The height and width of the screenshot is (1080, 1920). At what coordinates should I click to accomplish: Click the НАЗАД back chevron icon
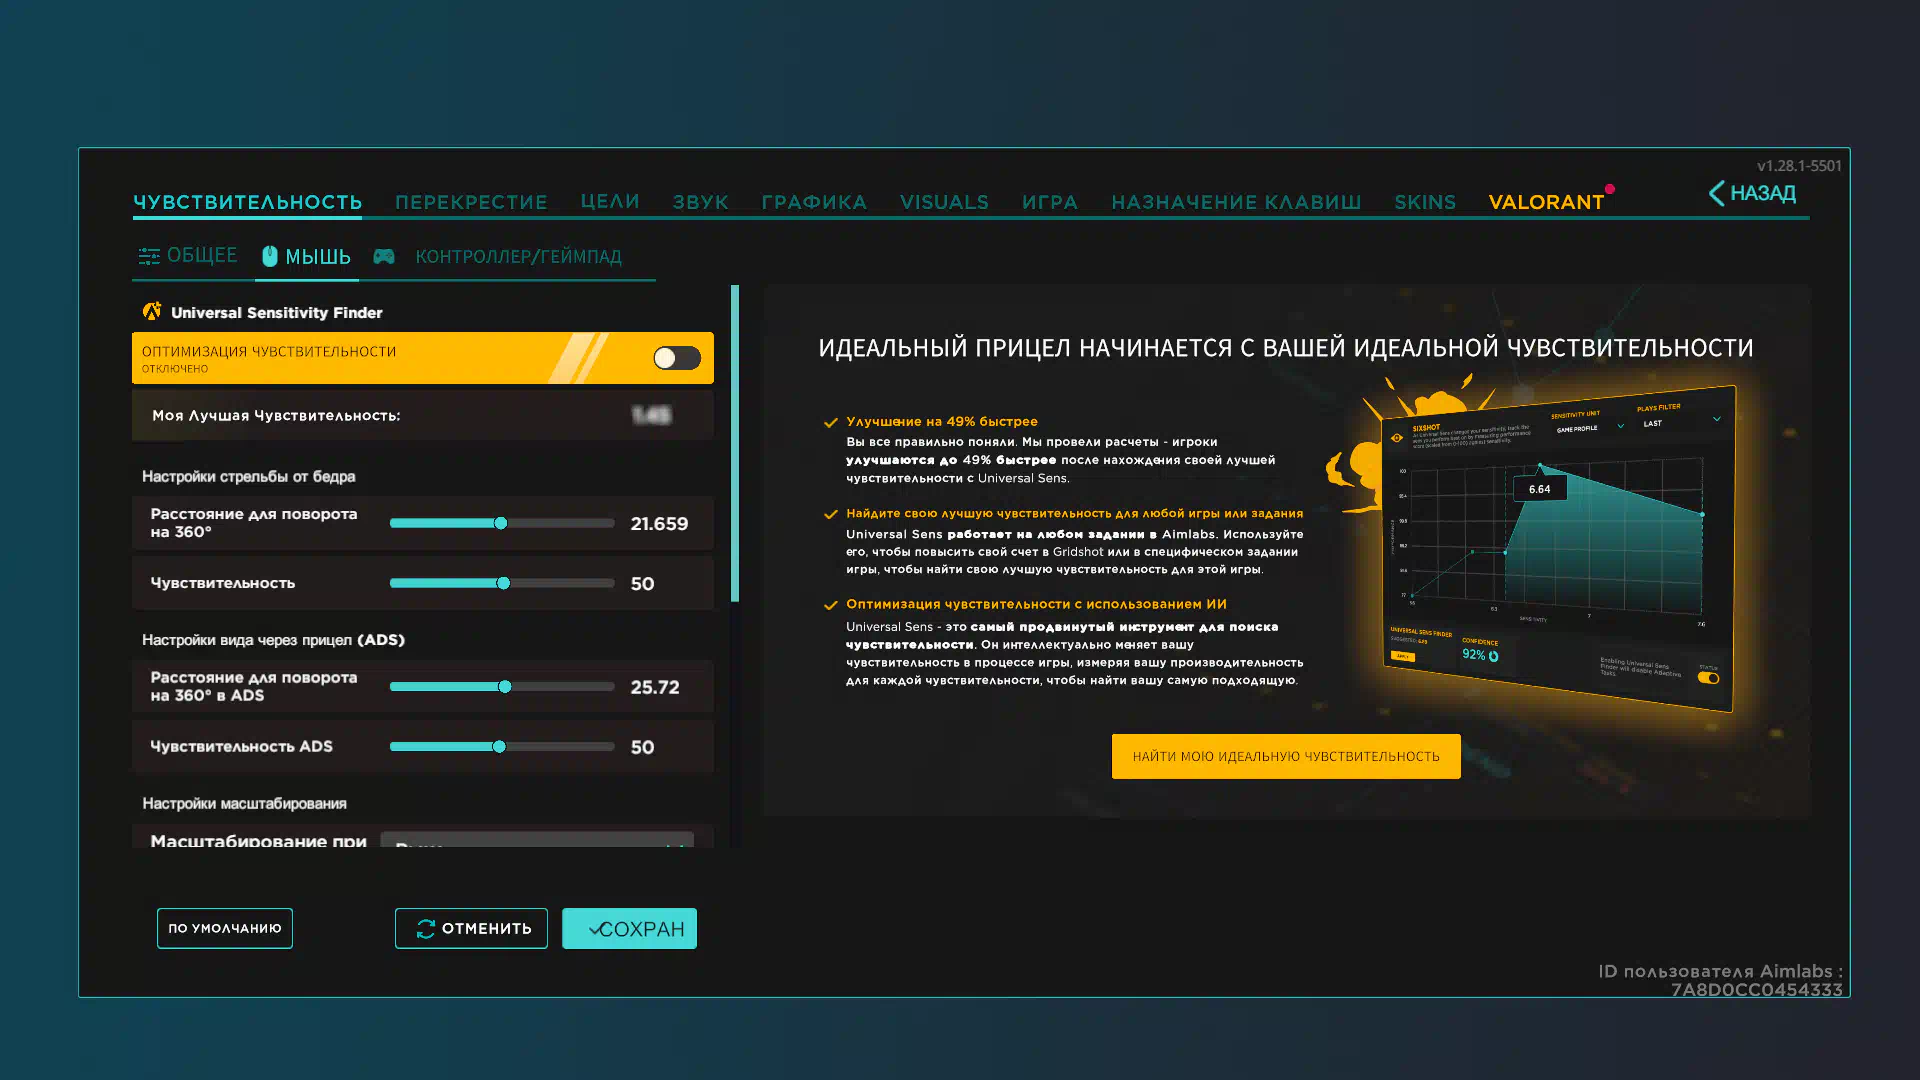tap(1716, 193)
